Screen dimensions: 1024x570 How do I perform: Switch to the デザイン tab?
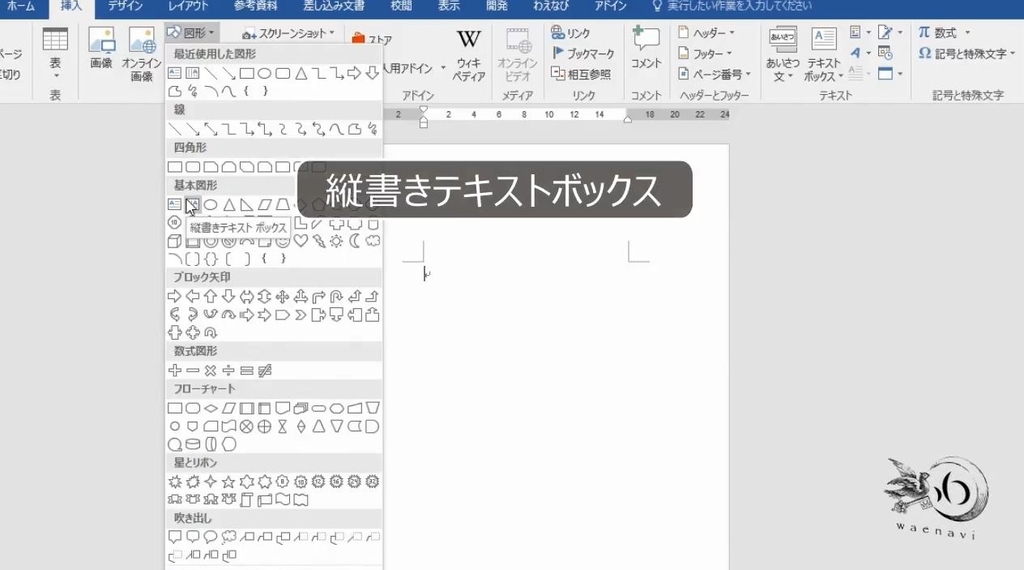point(125,7)
